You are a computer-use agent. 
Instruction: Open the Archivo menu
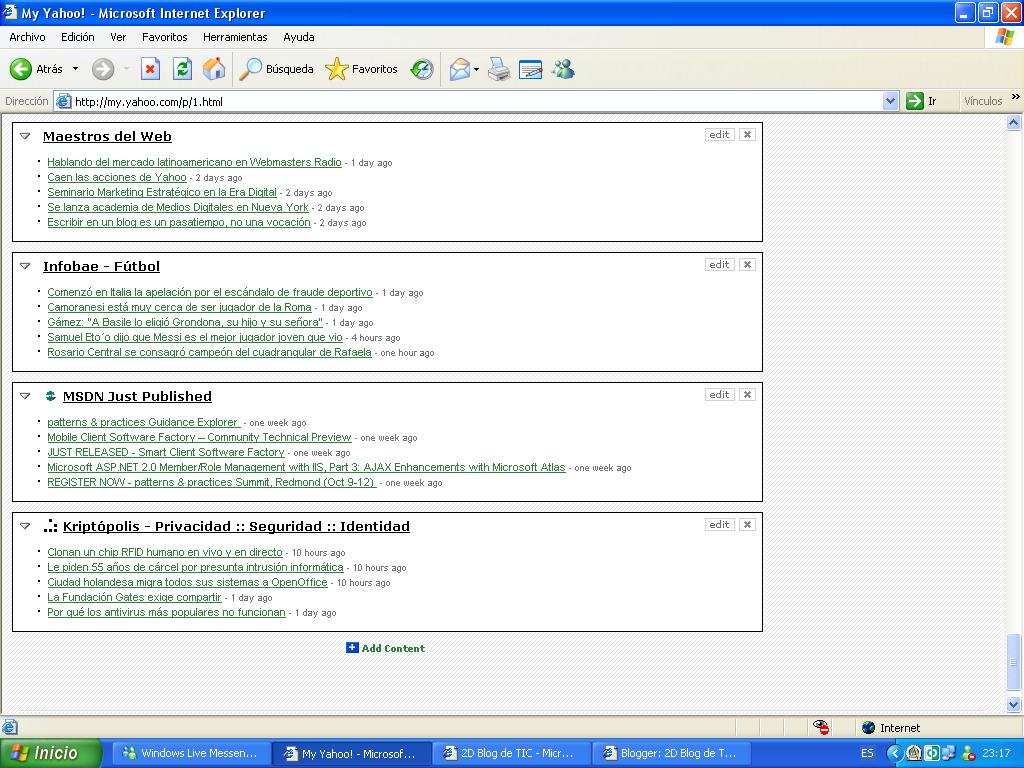click(27, 37)
